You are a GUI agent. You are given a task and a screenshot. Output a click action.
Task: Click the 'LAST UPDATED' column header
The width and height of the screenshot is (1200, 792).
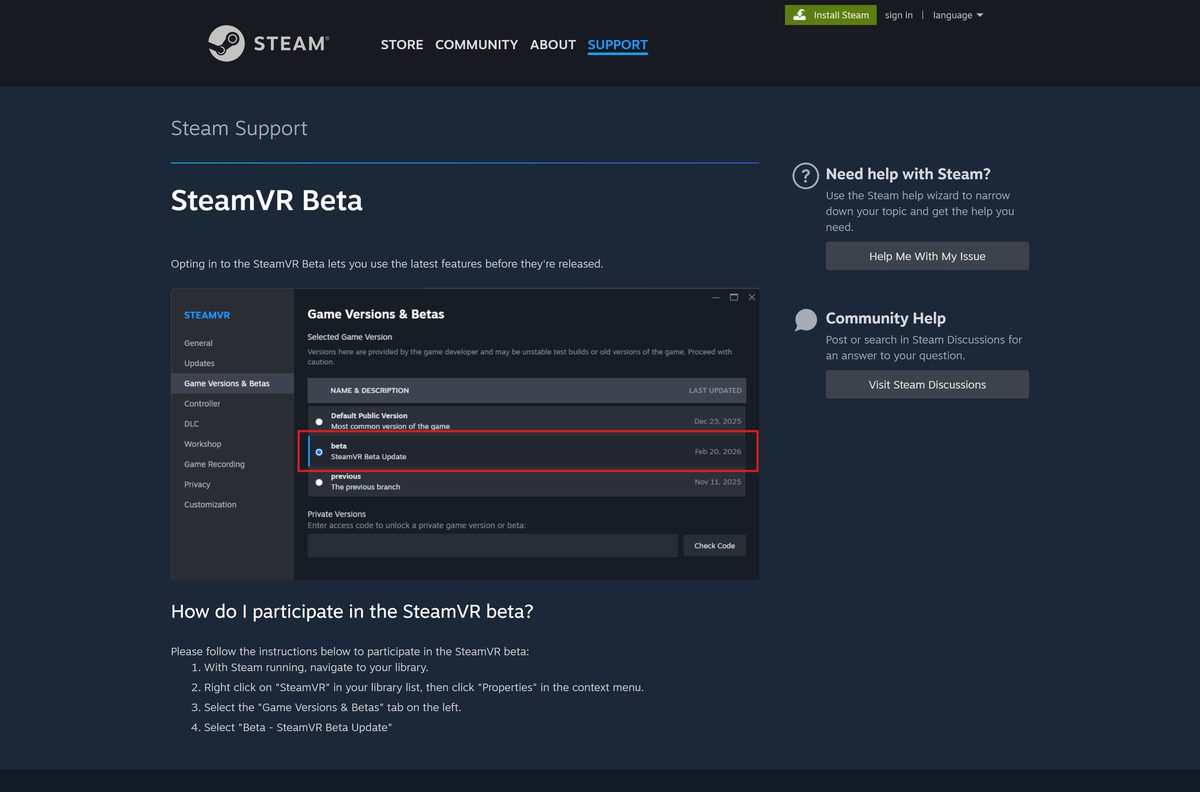[x=715, y=390]
